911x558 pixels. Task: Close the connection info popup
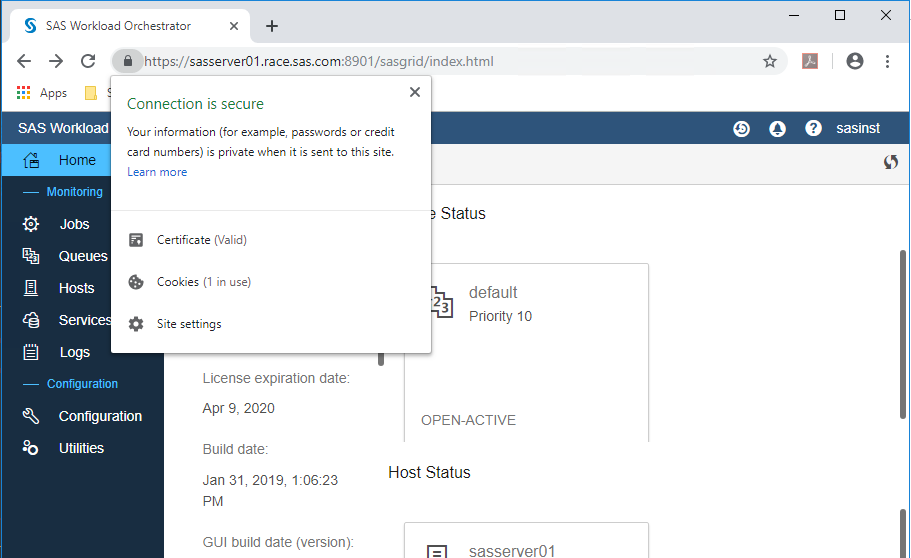[x=414, y=92]
